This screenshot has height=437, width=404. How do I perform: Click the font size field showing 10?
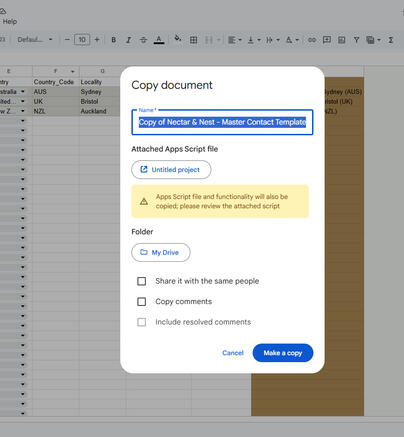tap(82, 40)
